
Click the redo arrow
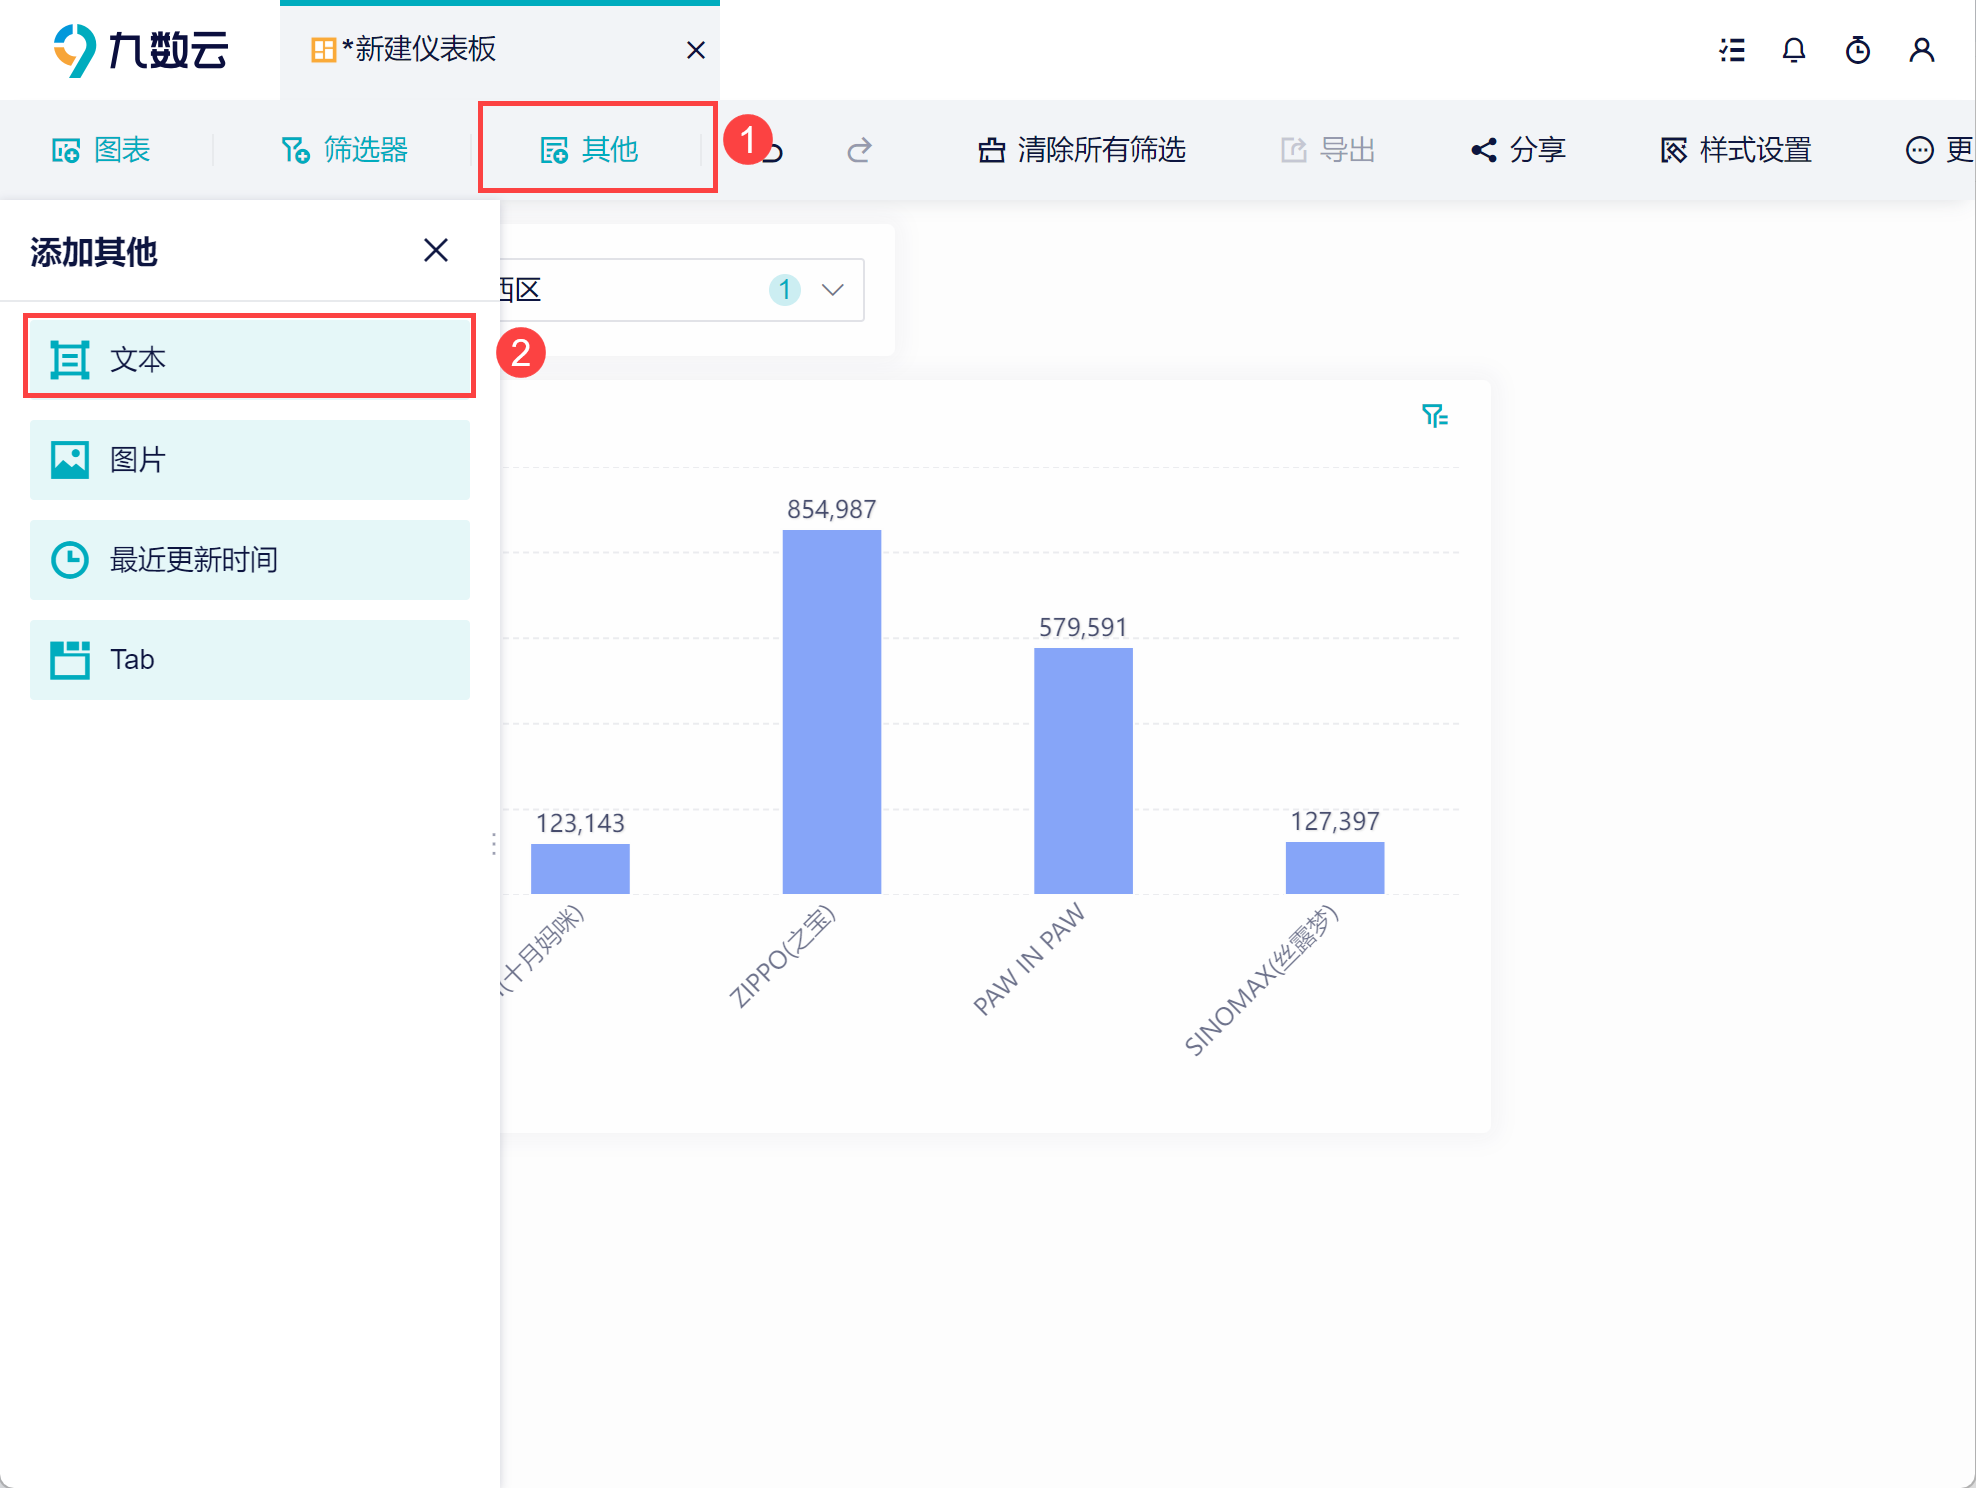(x=859, y=150)
